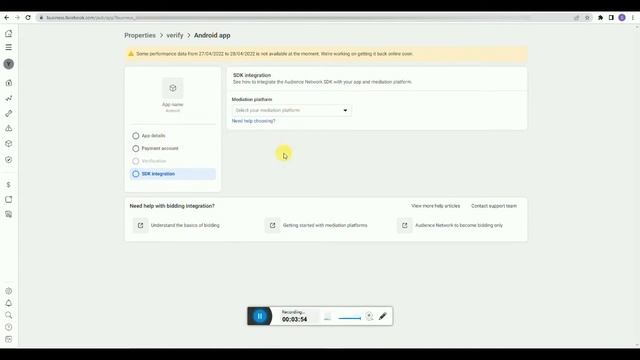Open the warning triangle icon in sidebar

point(9,128)
